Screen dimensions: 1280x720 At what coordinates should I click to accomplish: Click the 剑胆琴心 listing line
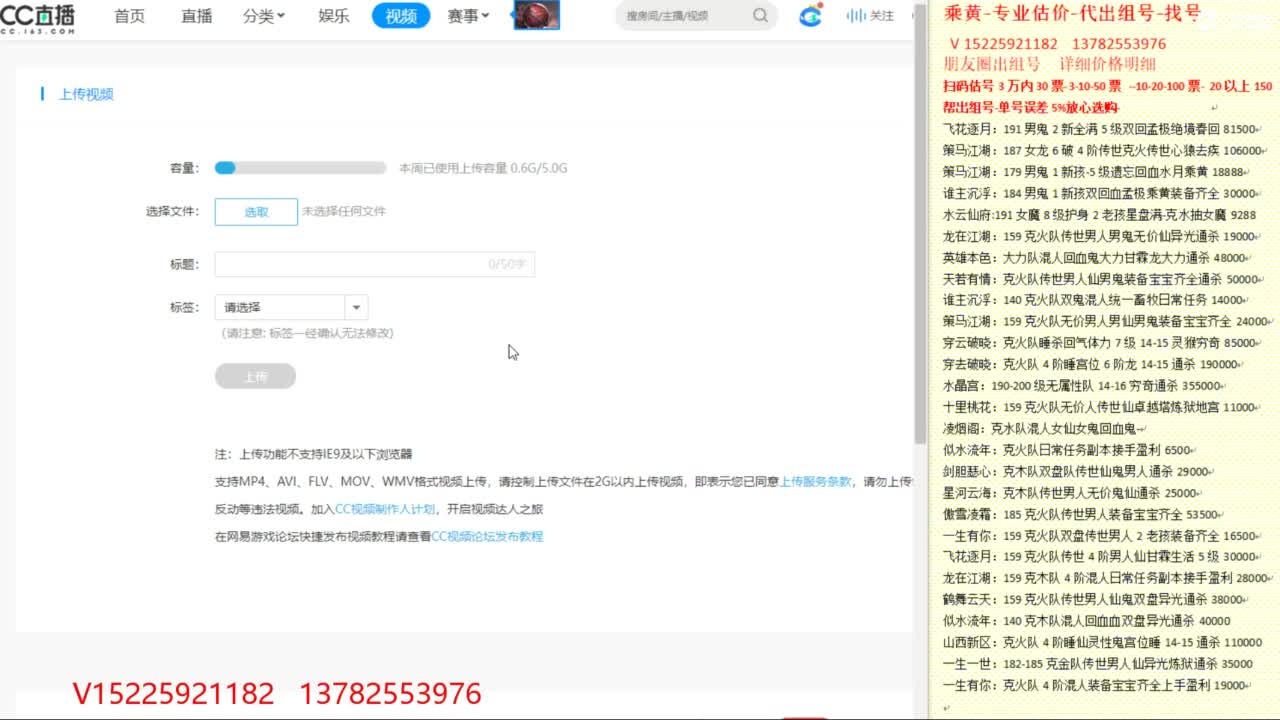pyautogui.click(x=1080, y=471)
